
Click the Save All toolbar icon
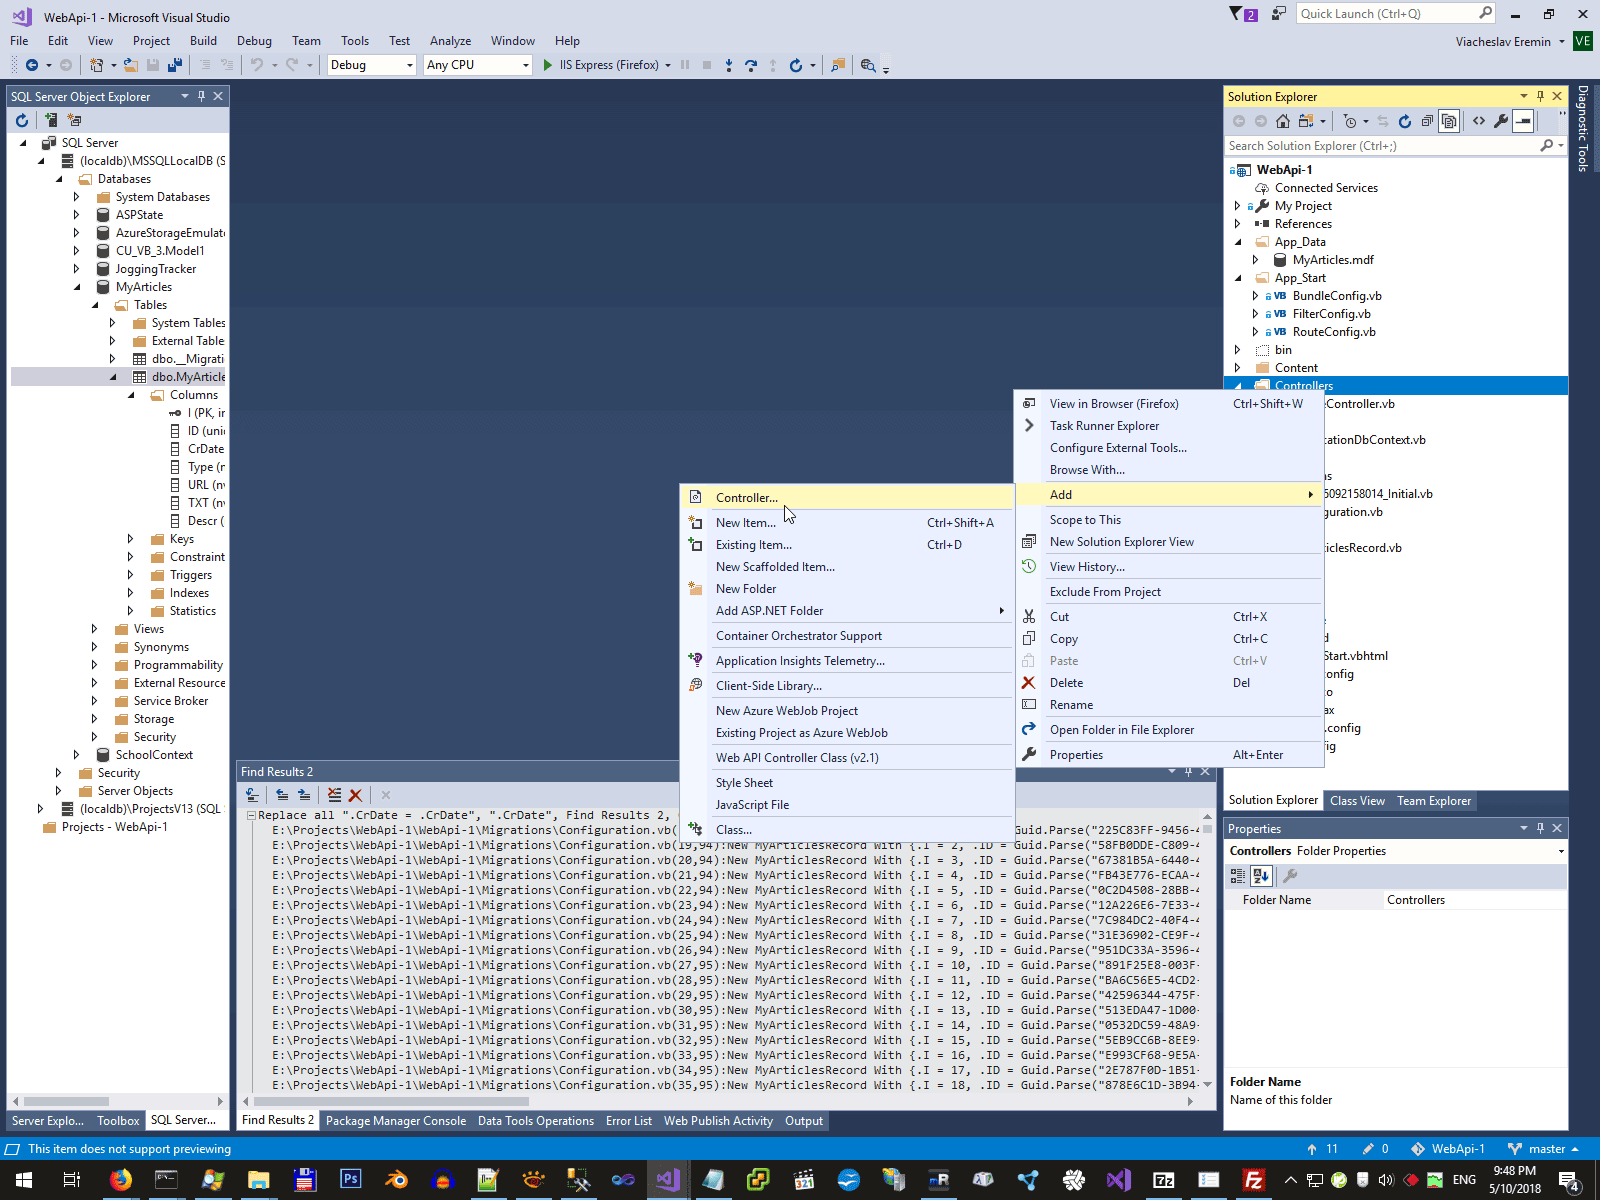175,65
